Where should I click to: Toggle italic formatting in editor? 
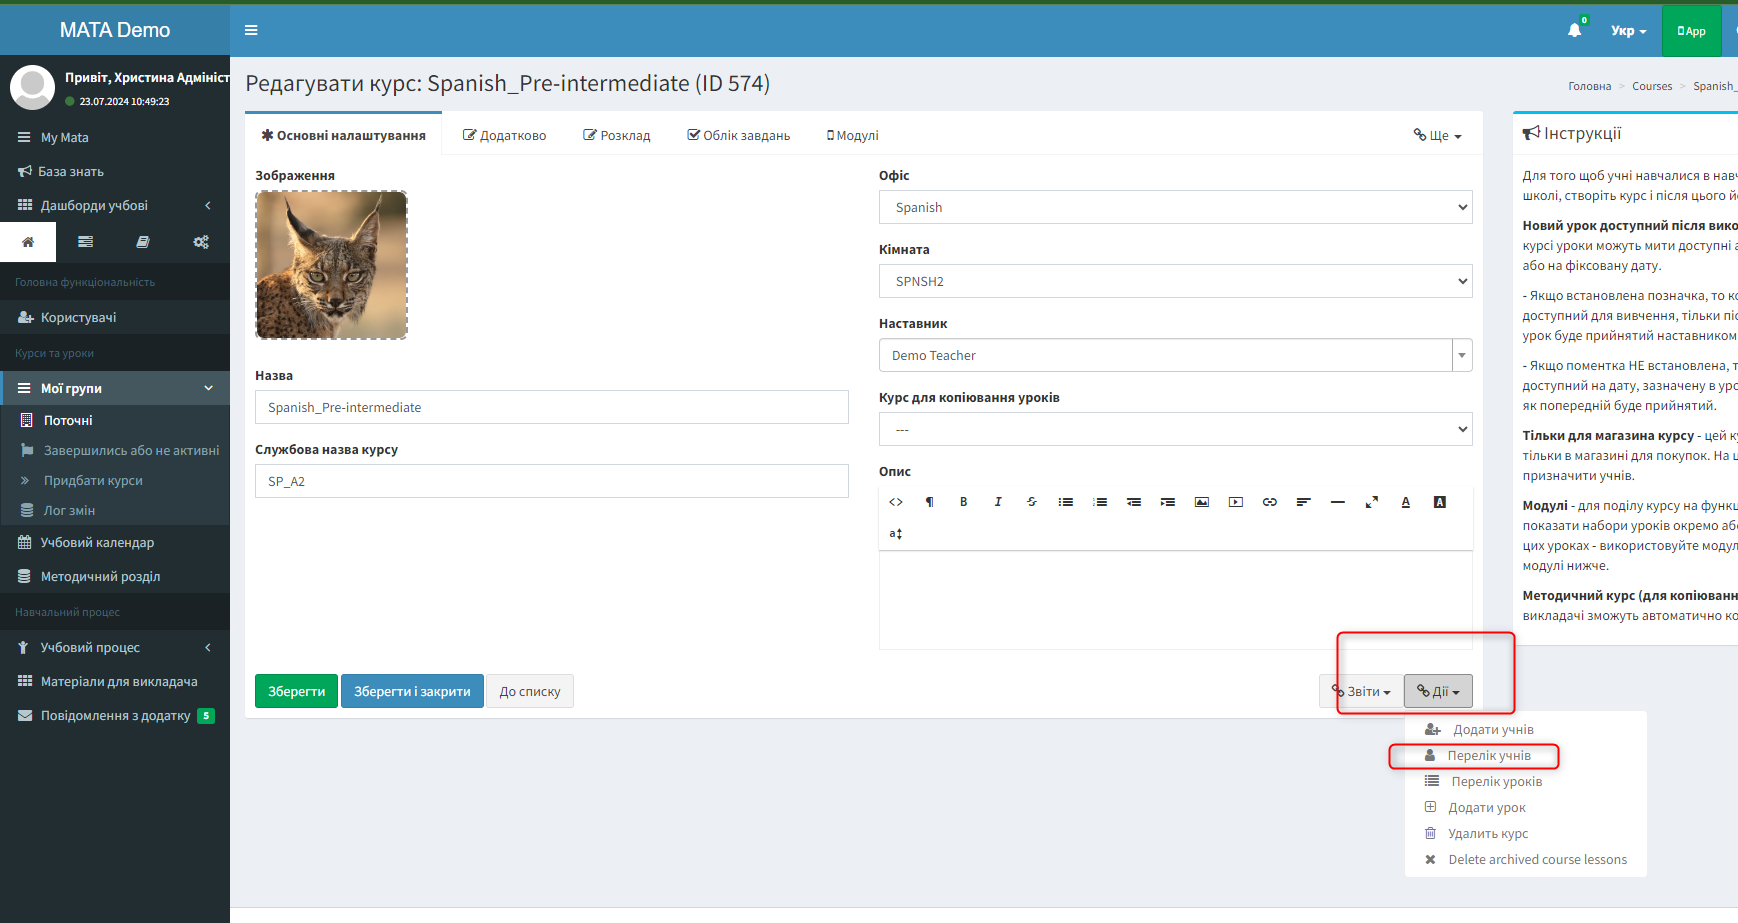(997, 502)
